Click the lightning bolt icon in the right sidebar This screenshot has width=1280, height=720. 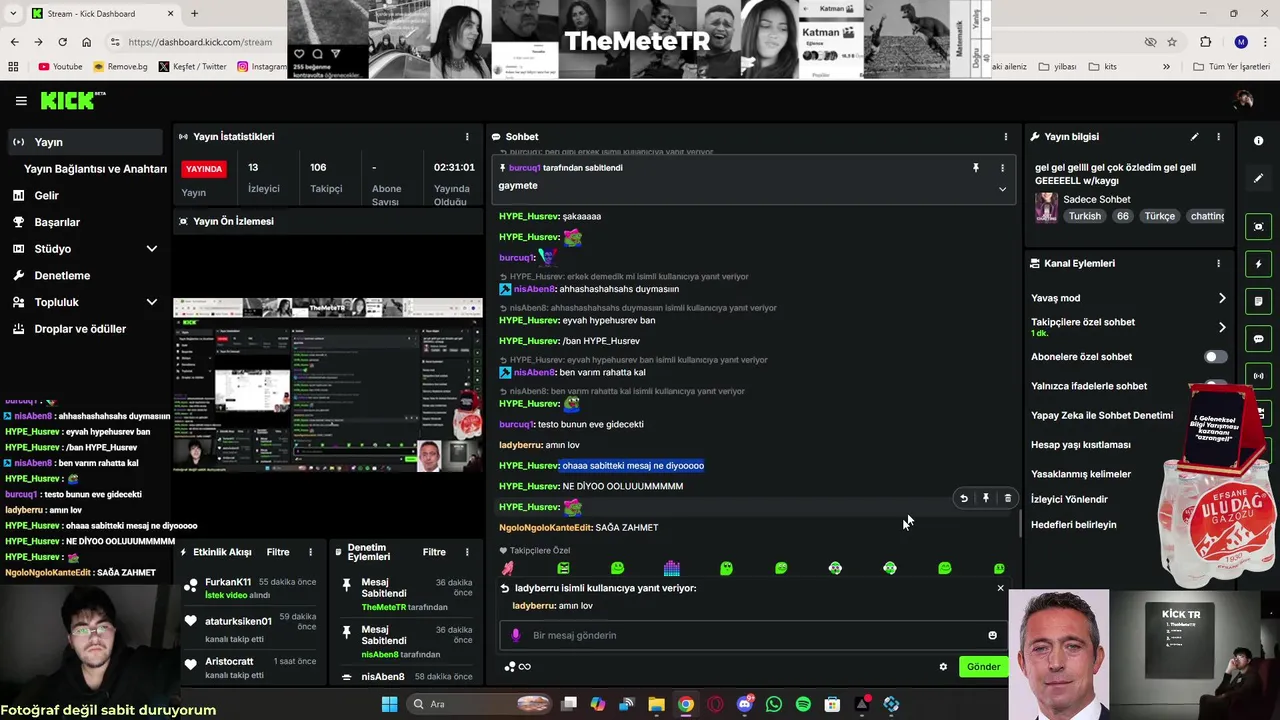pyautogui.click(x=1258, y=264)
